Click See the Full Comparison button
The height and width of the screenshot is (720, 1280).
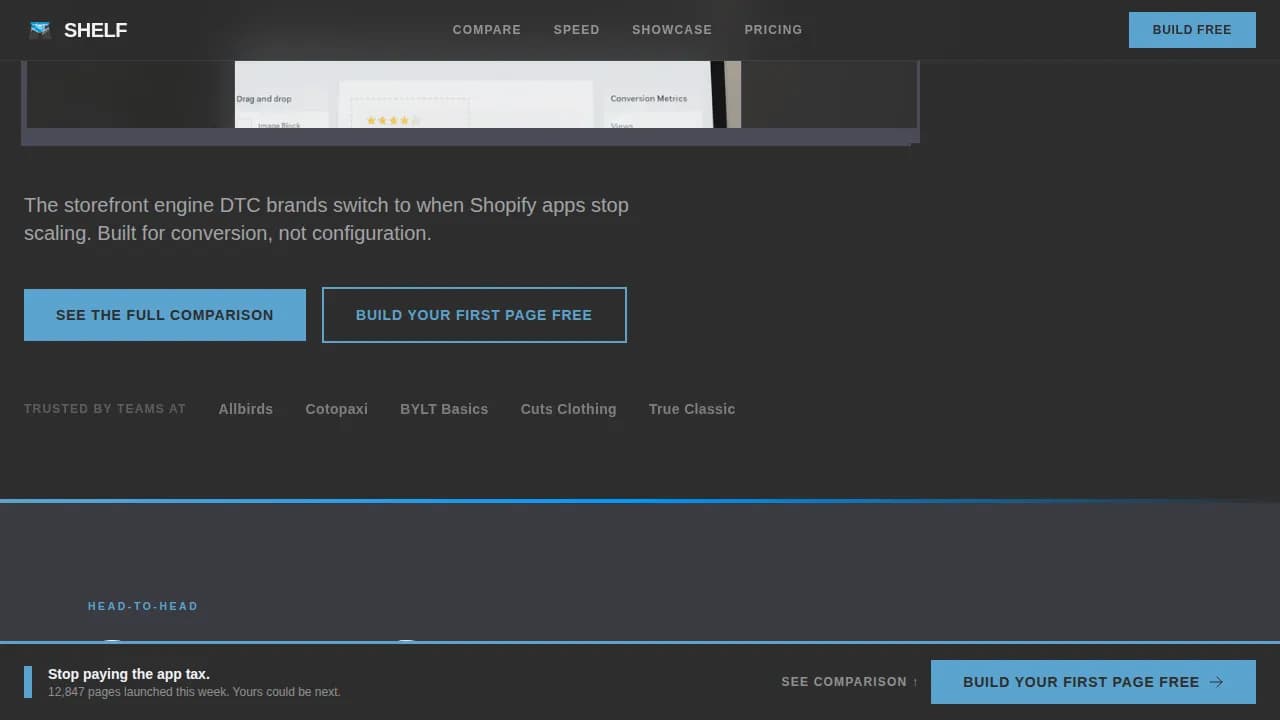[165, 315]
